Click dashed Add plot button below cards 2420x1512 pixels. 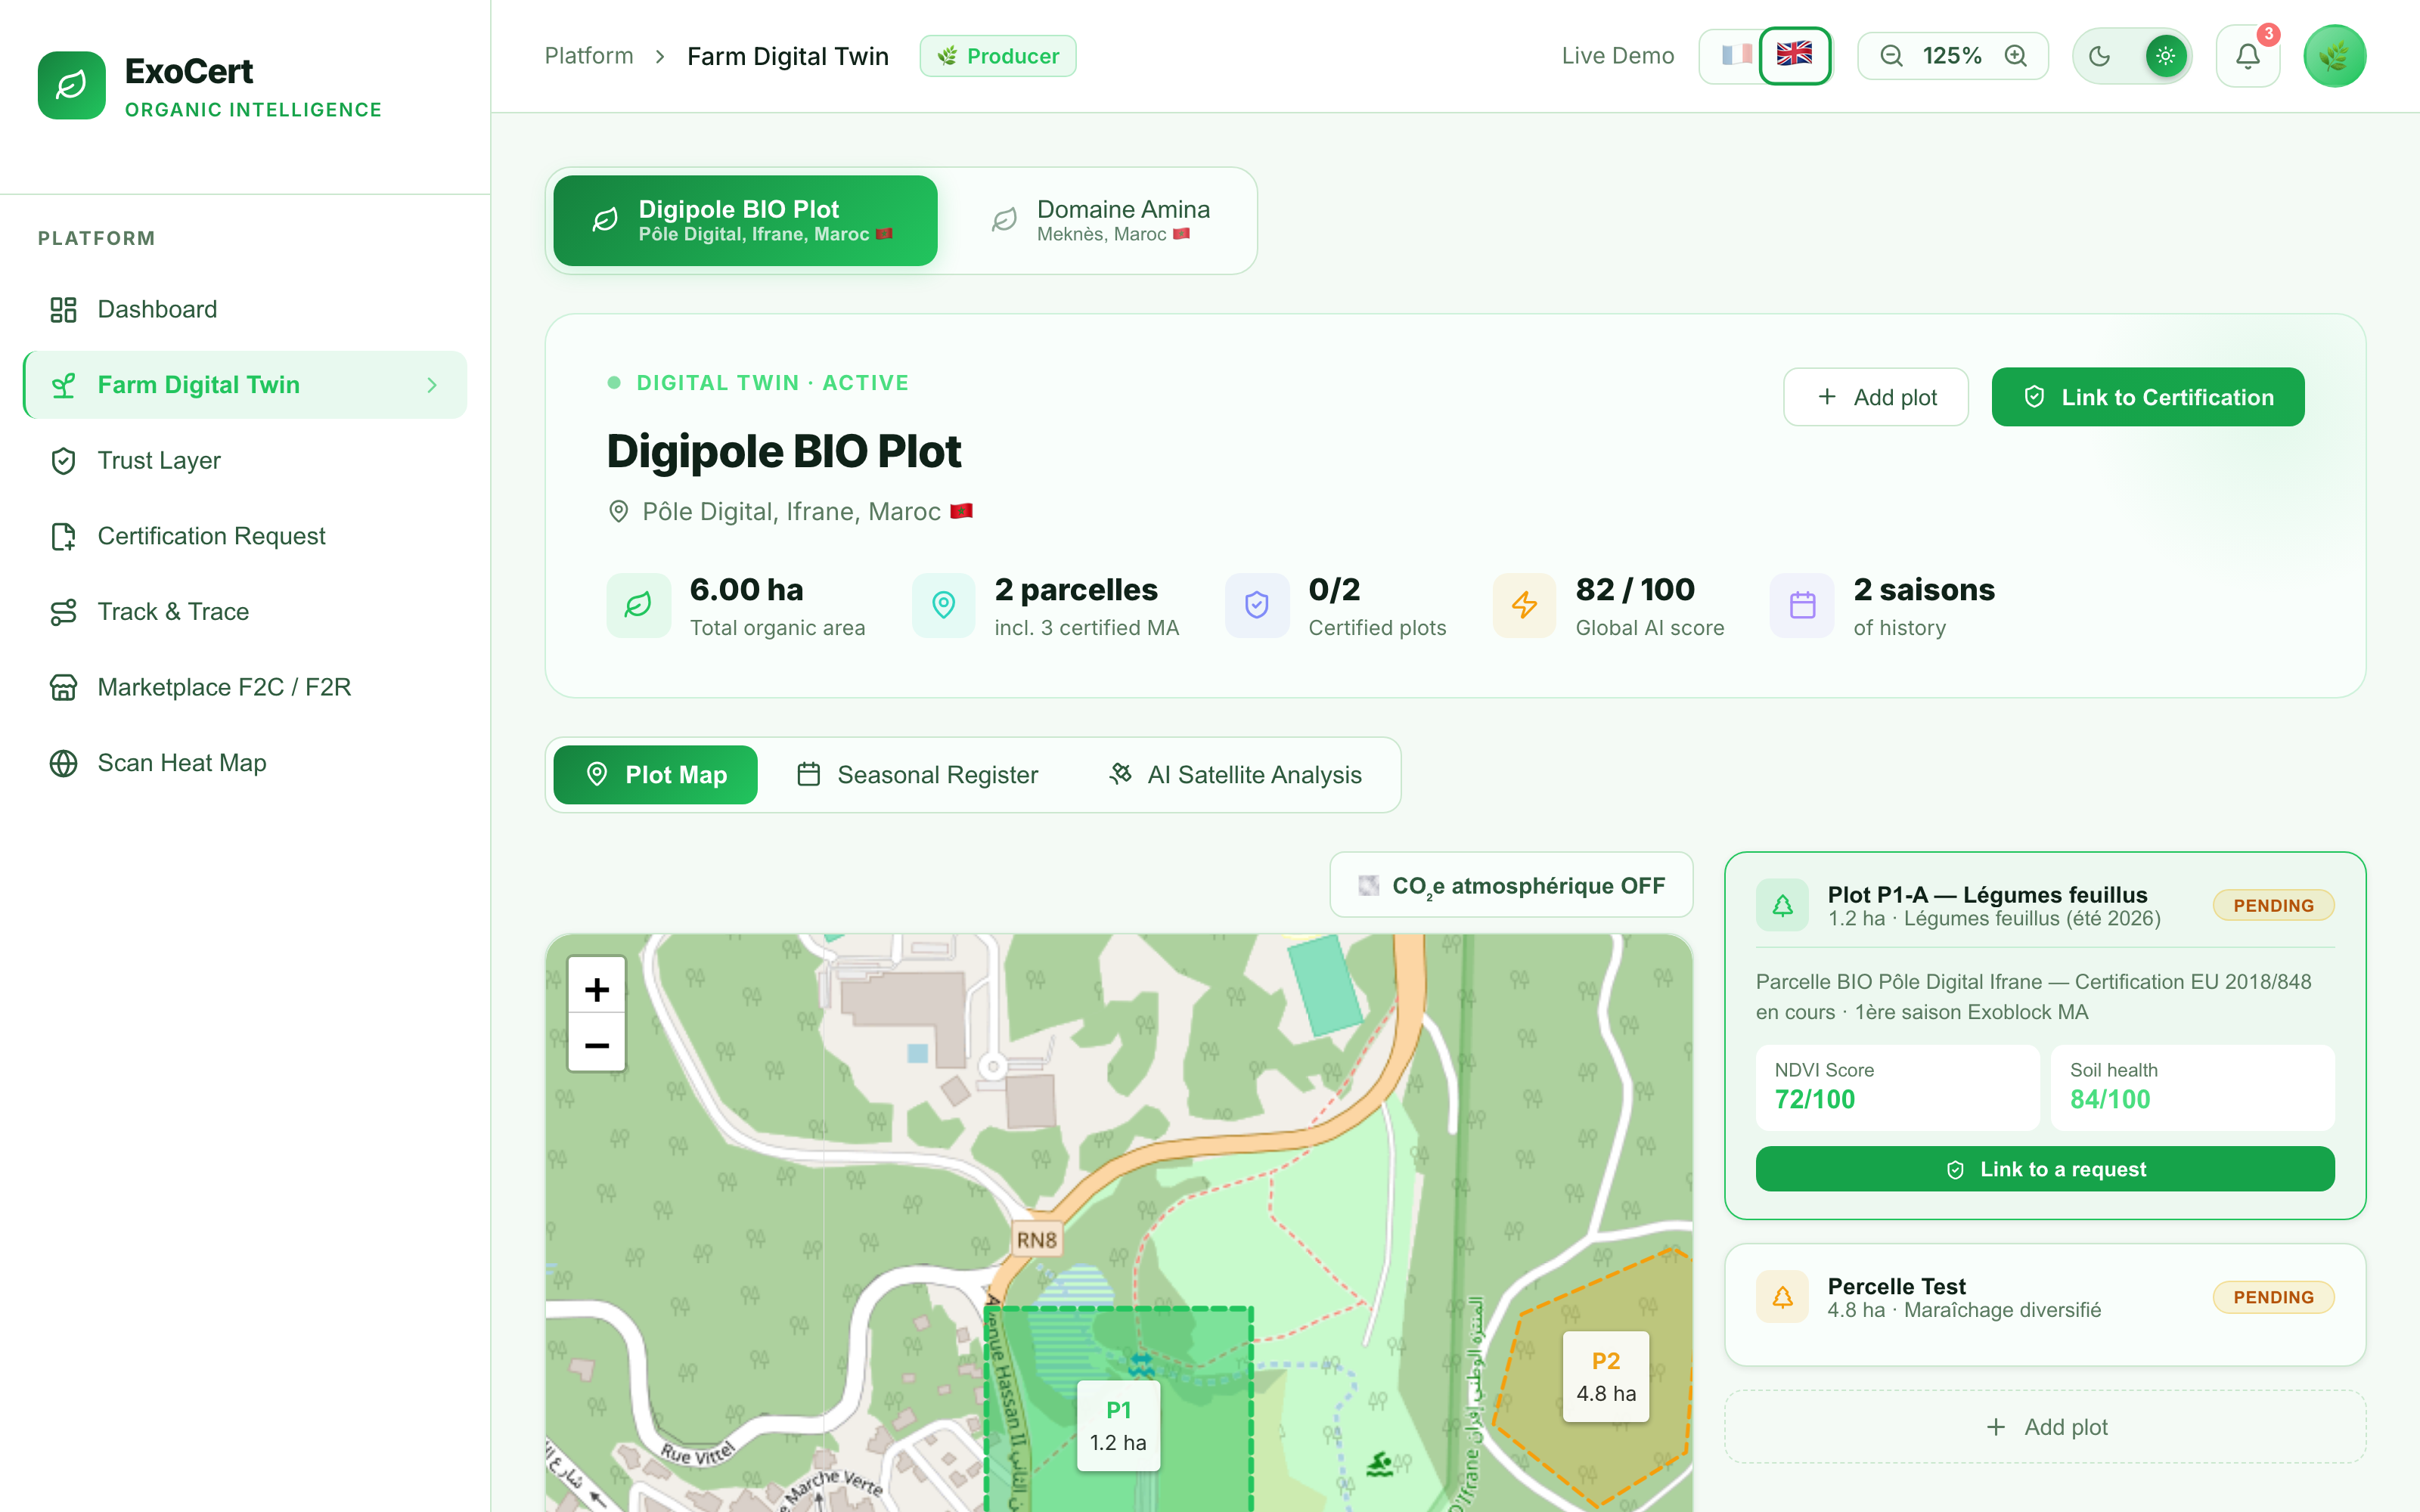2045,1427
